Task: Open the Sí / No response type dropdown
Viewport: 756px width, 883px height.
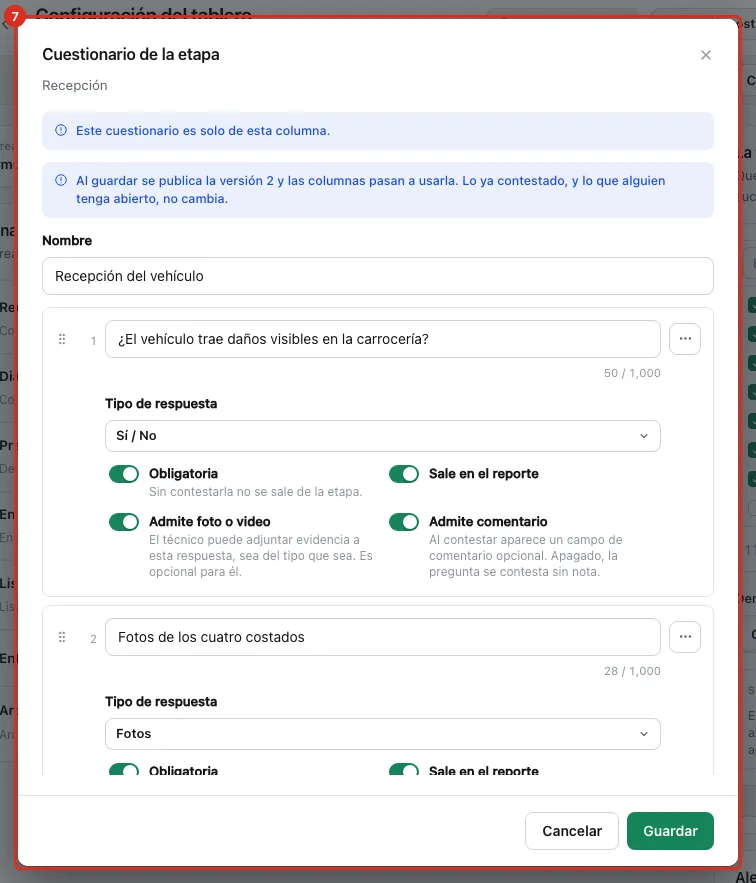Action: pyautogui.click(x=383, y=436)
